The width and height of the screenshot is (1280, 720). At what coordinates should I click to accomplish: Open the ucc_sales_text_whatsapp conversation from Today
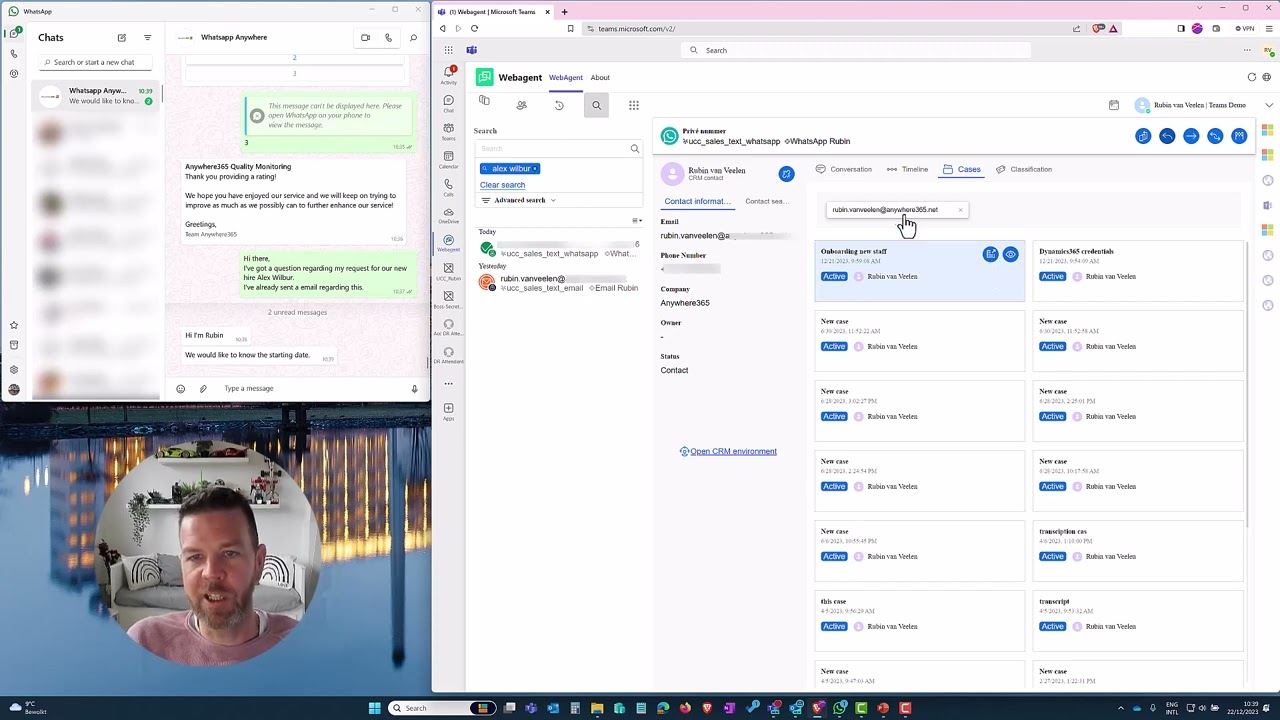(559, 249)
